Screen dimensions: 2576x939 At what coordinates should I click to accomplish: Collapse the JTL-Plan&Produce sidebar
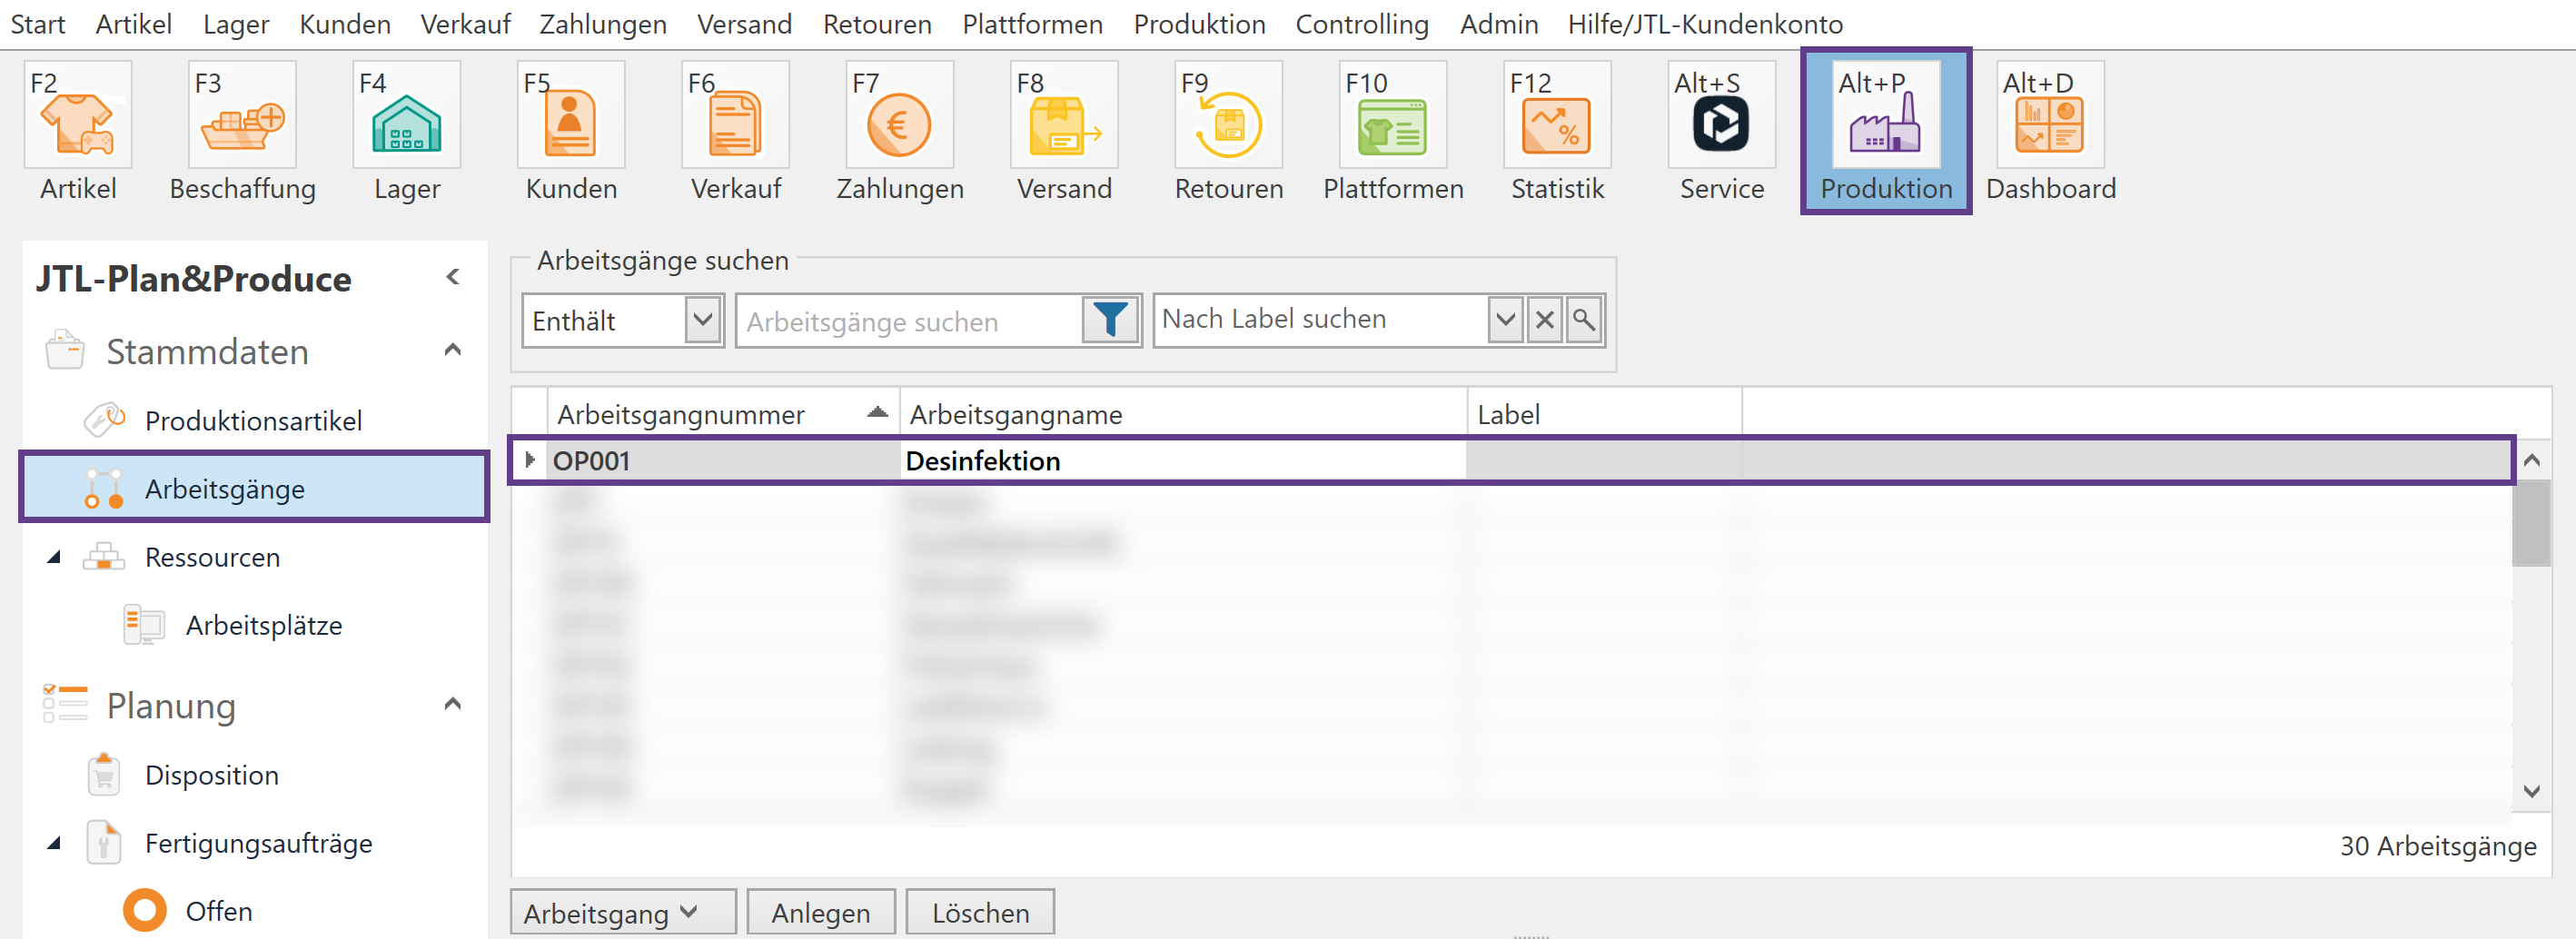(453, 277)
